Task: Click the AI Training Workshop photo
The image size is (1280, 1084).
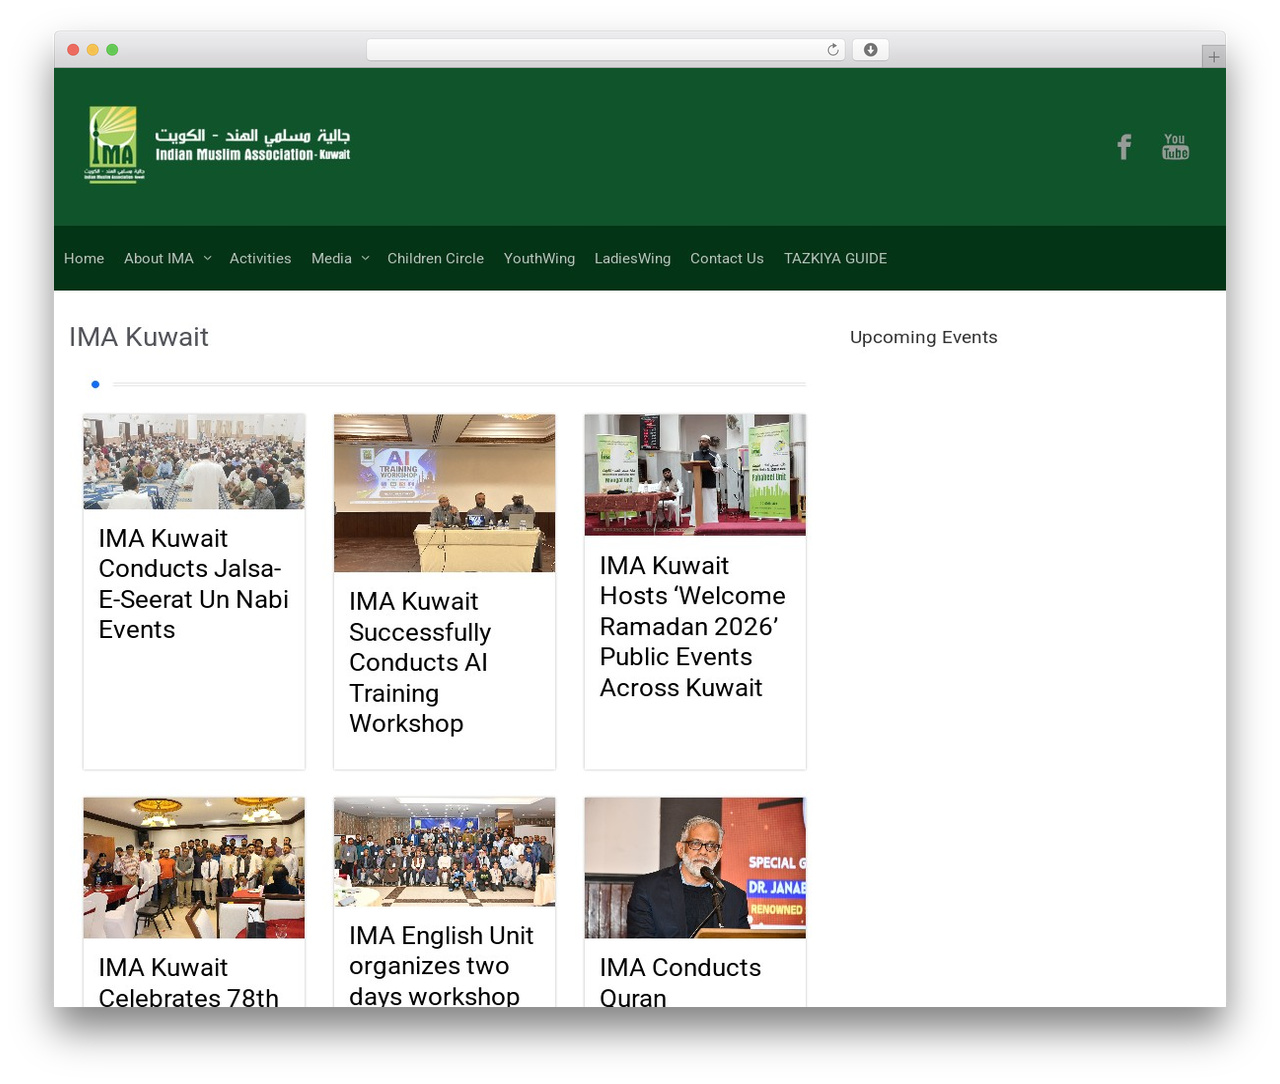Action: click(444, 493)
